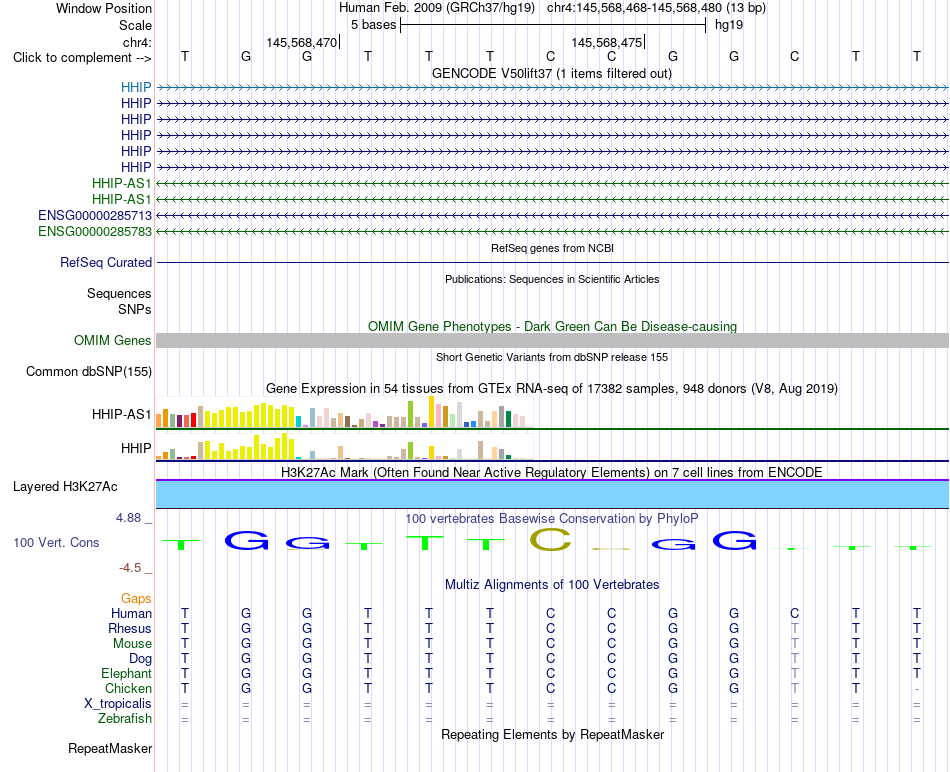
Task: Click the 145,568,475 ruler position
Action: tap(606, 42)
